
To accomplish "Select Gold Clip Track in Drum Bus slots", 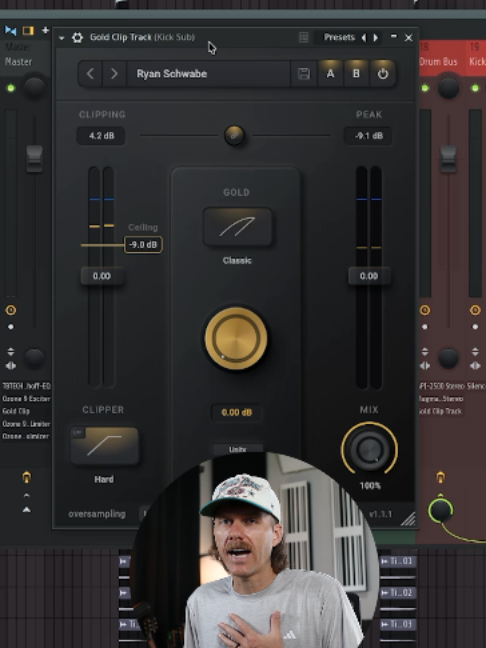I will pyautogui.click(x=441, y=411).
